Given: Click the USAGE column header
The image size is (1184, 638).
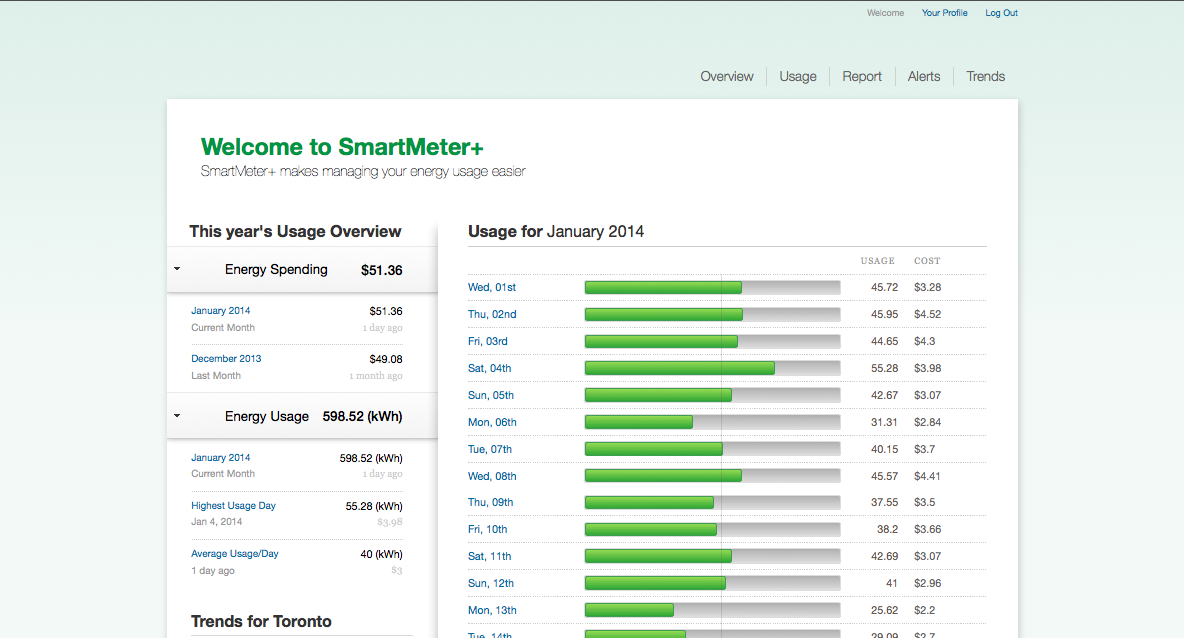Looking at the screenshot, I should click(x=877, y=260).
